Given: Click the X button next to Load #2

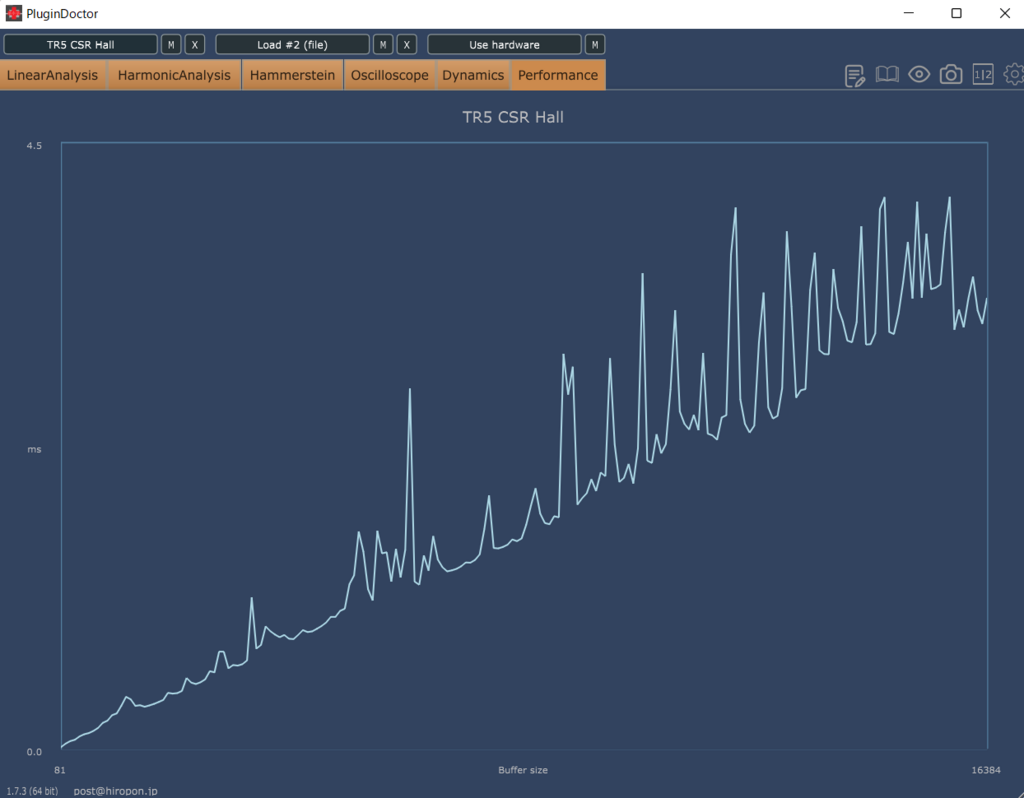Looking at the screenshot, I should tap(406, 44).
